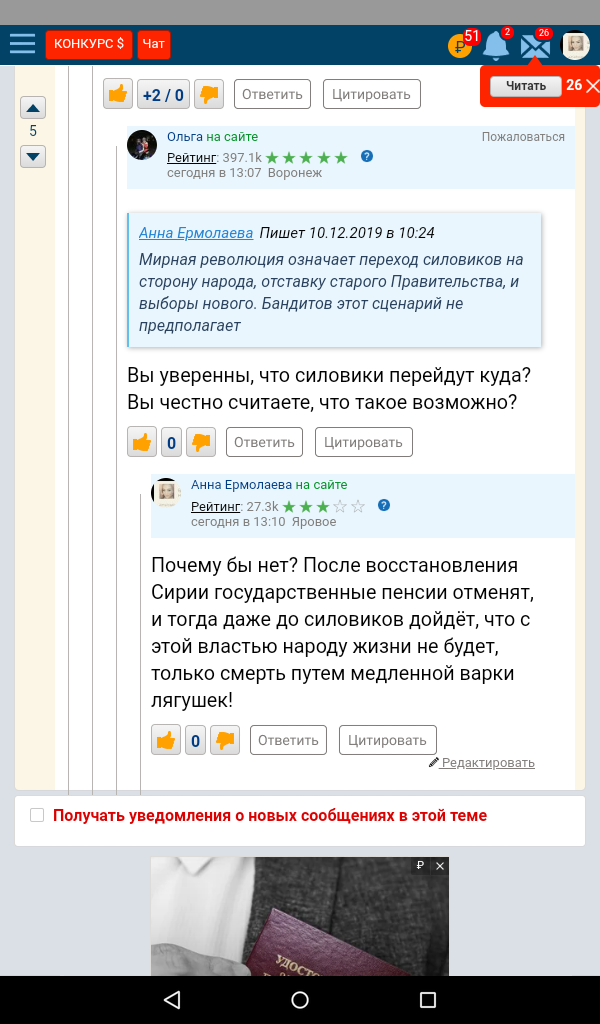Image resolution: width=600 pixels, height=1024 pixels.
Task: Upvote the thread with the up arrow
Action: (33, 108)
